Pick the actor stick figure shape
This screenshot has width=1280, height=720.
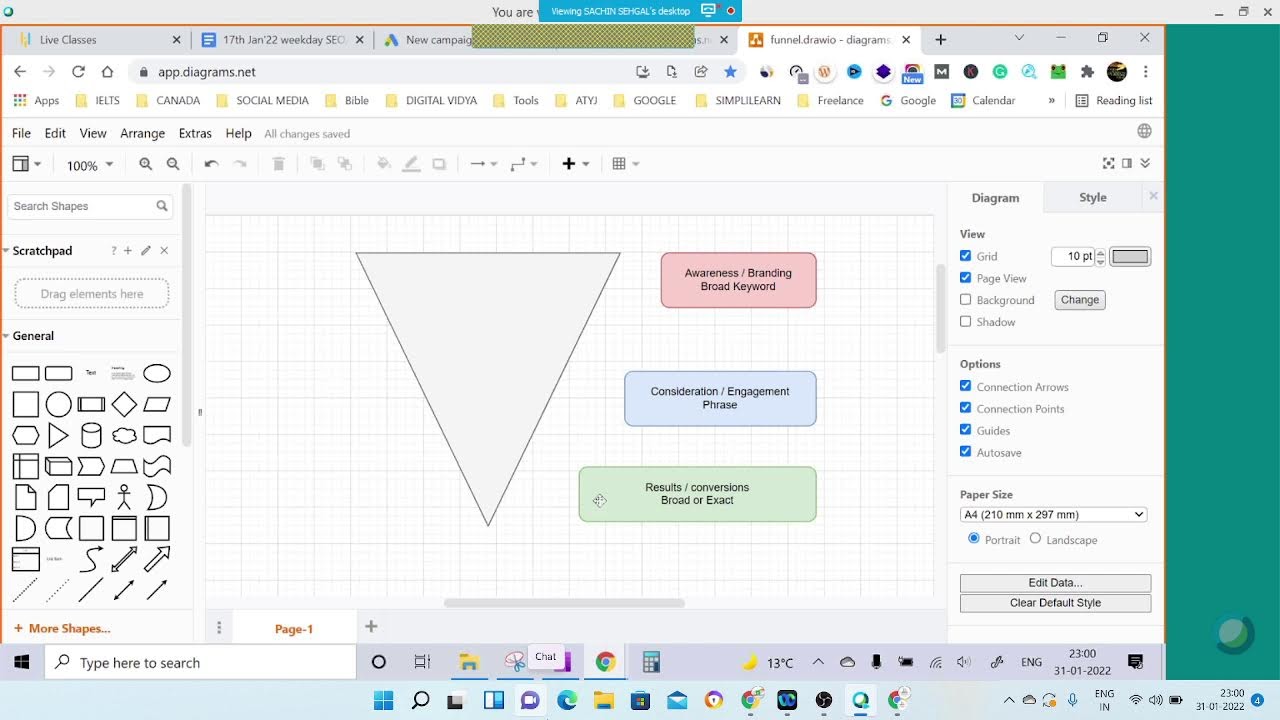(124, 497)
